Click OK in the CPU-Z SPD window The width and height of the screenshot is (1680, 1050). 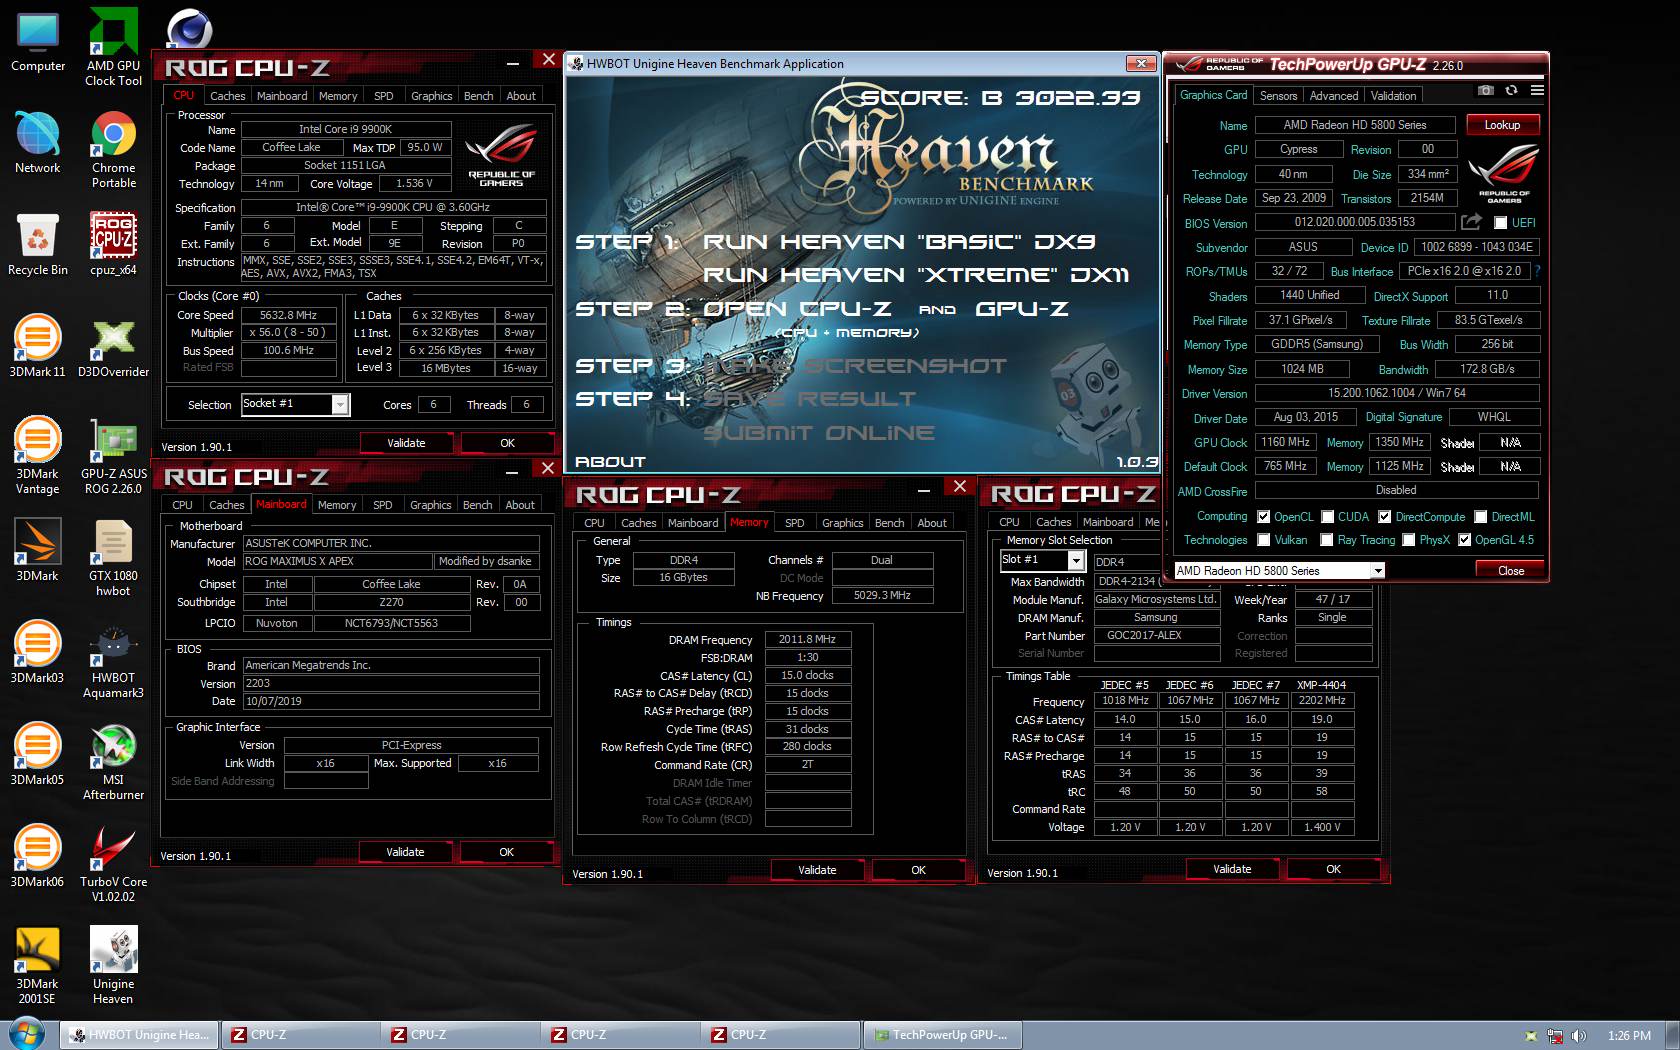pyautogui.click(x=1333, y=869)
